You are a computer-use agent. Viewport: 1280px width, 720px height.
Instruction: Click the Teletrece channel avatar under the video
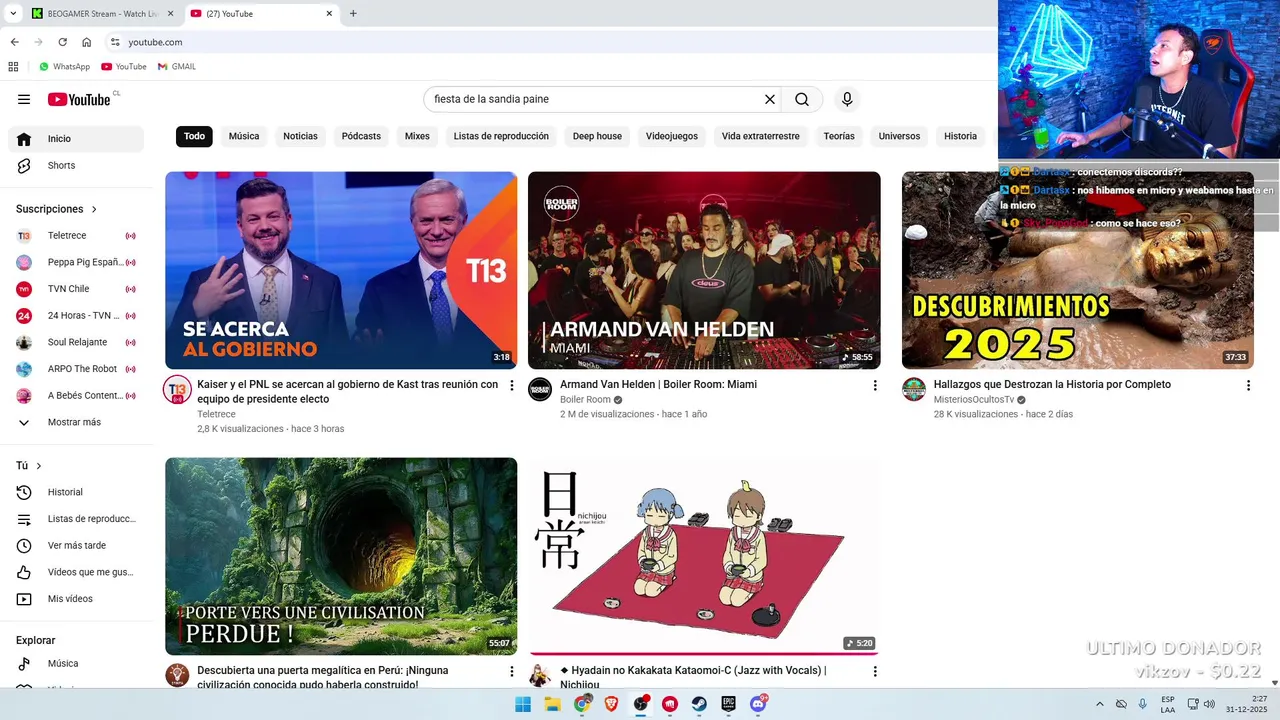tap(177, 390)
